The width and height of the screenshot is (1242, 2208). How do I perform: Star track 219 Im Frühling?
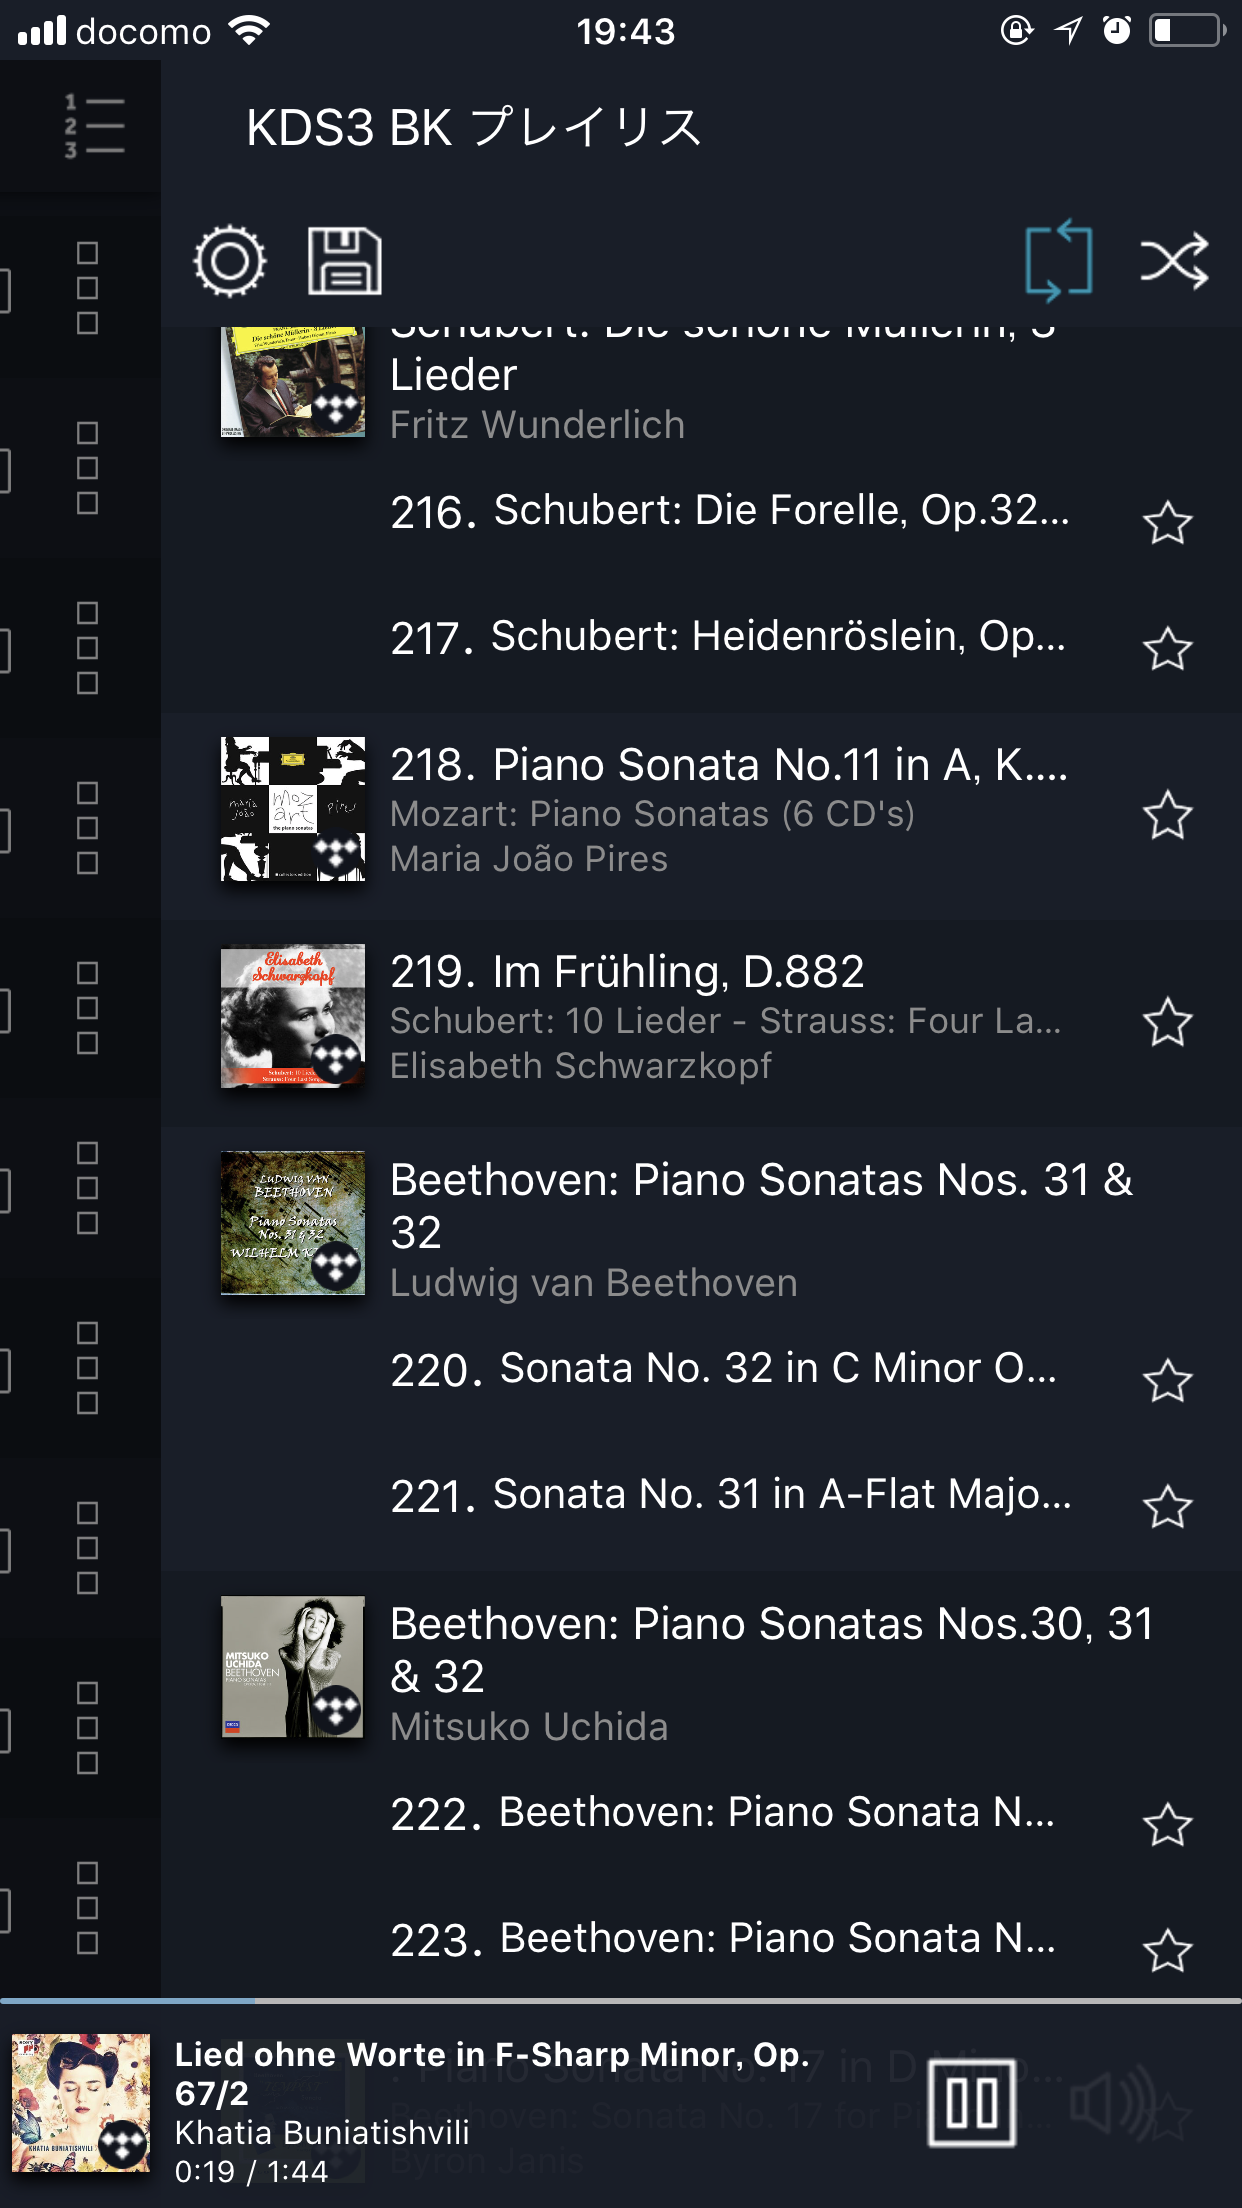point(1167,1022)
